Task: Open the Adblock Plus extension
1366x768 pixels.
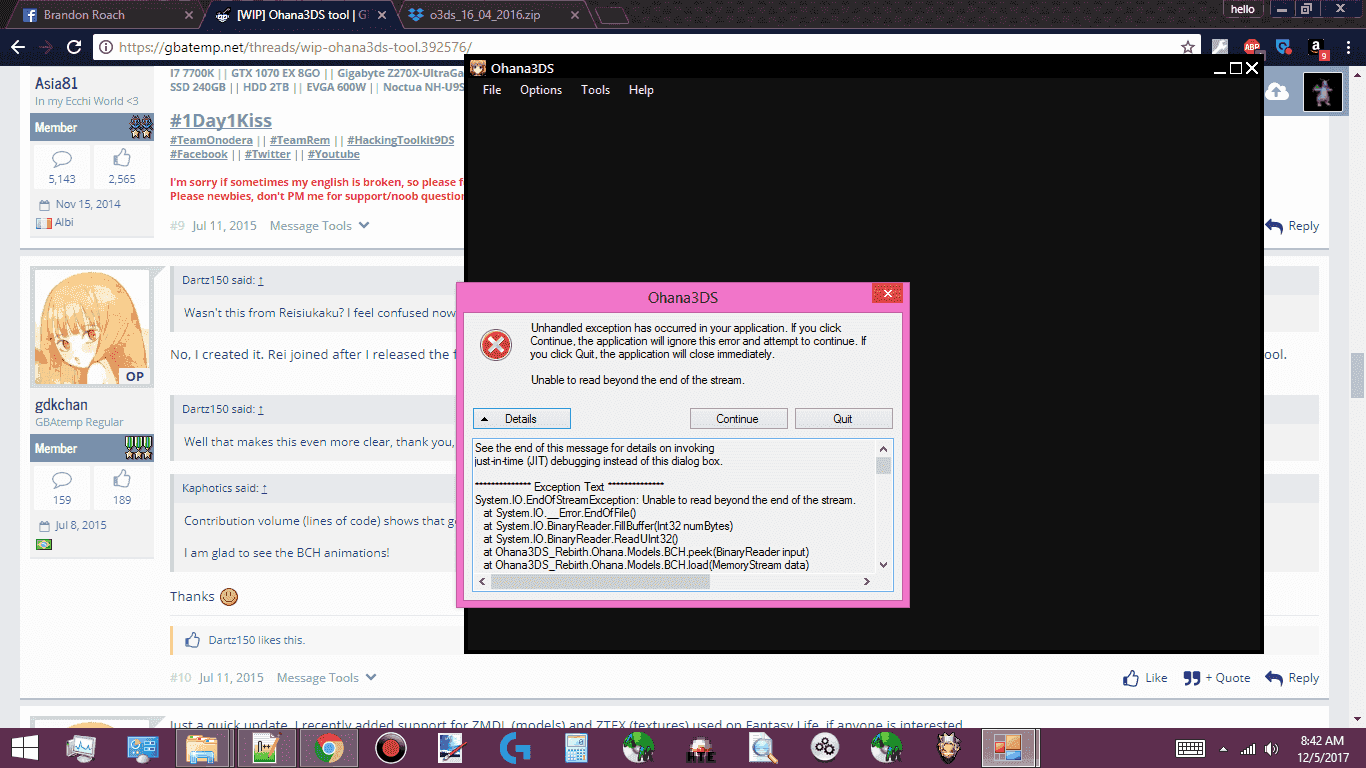Action: tap(1252, 47)
